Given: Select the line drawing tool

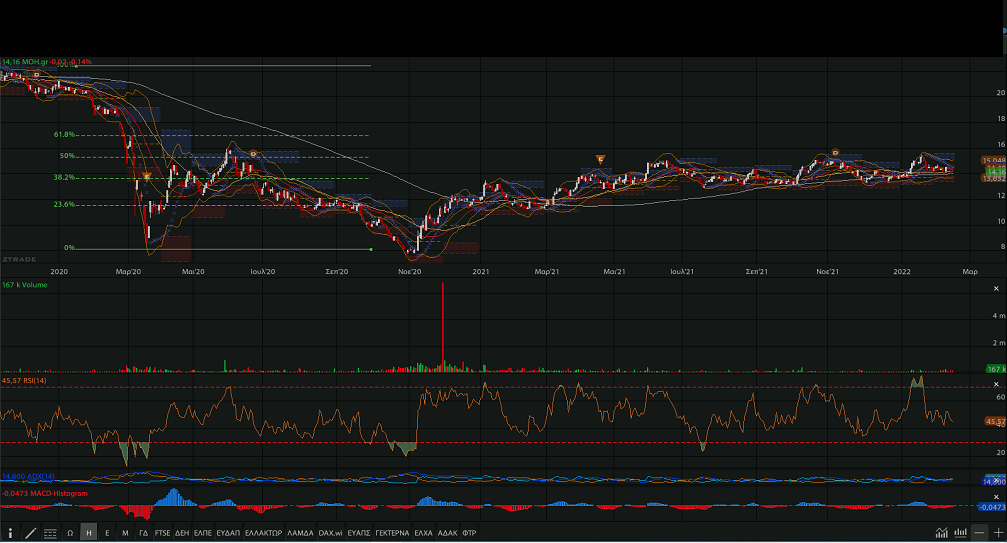Looking at the screenshot, I should coord(31,533).
